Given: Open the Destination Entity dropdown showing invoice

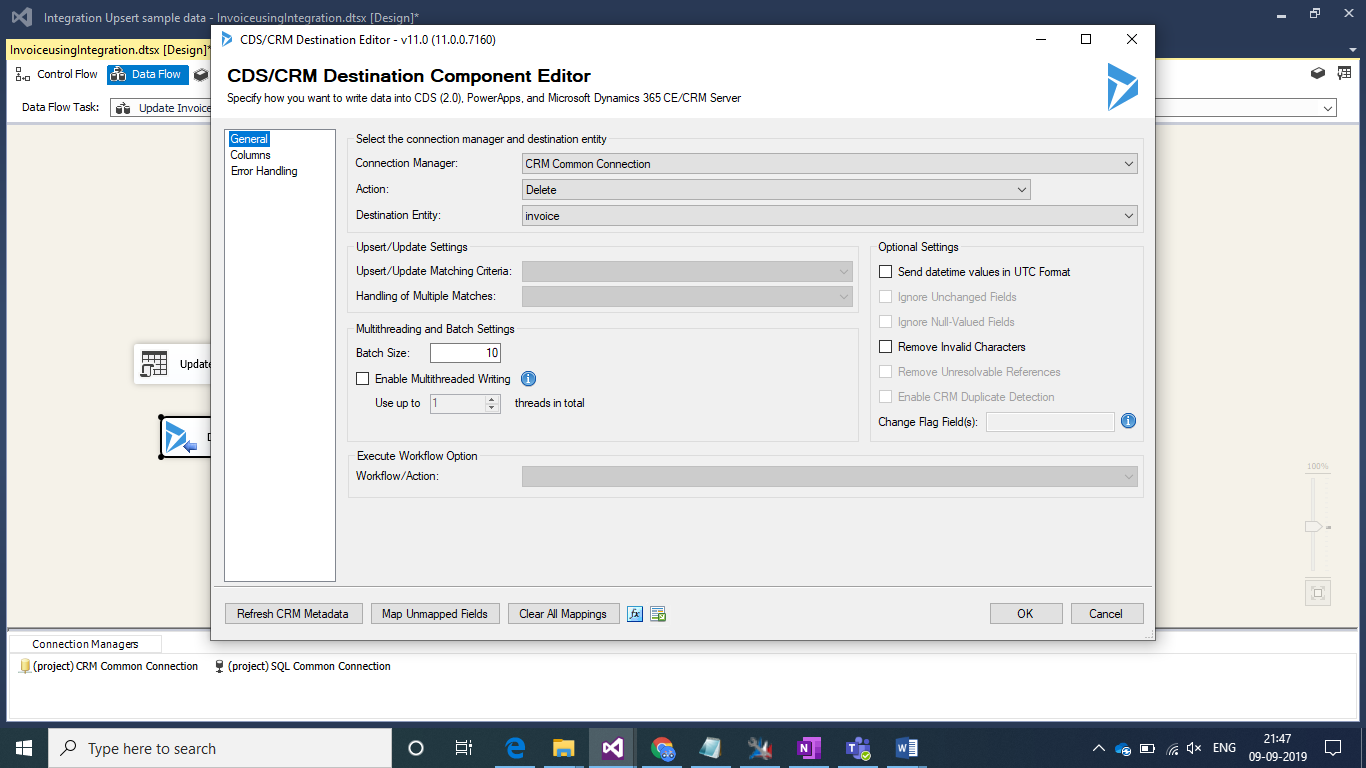Looking at the screenshot, I should click(x=829, y=216).
